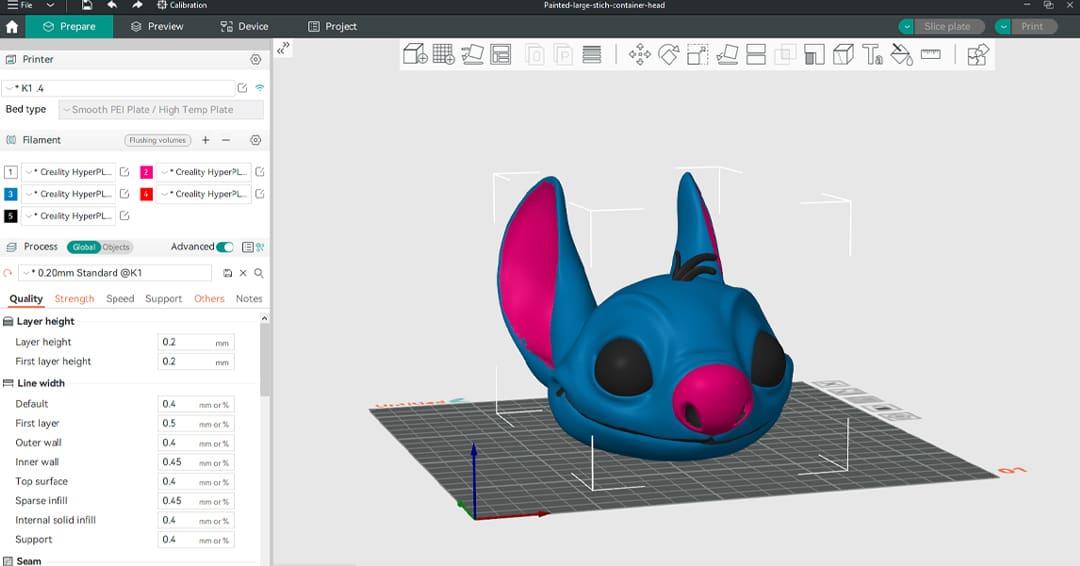This screenshot has height=566, width=1080.
Task: Switch process scope to Global
Action: pos(84,247)
